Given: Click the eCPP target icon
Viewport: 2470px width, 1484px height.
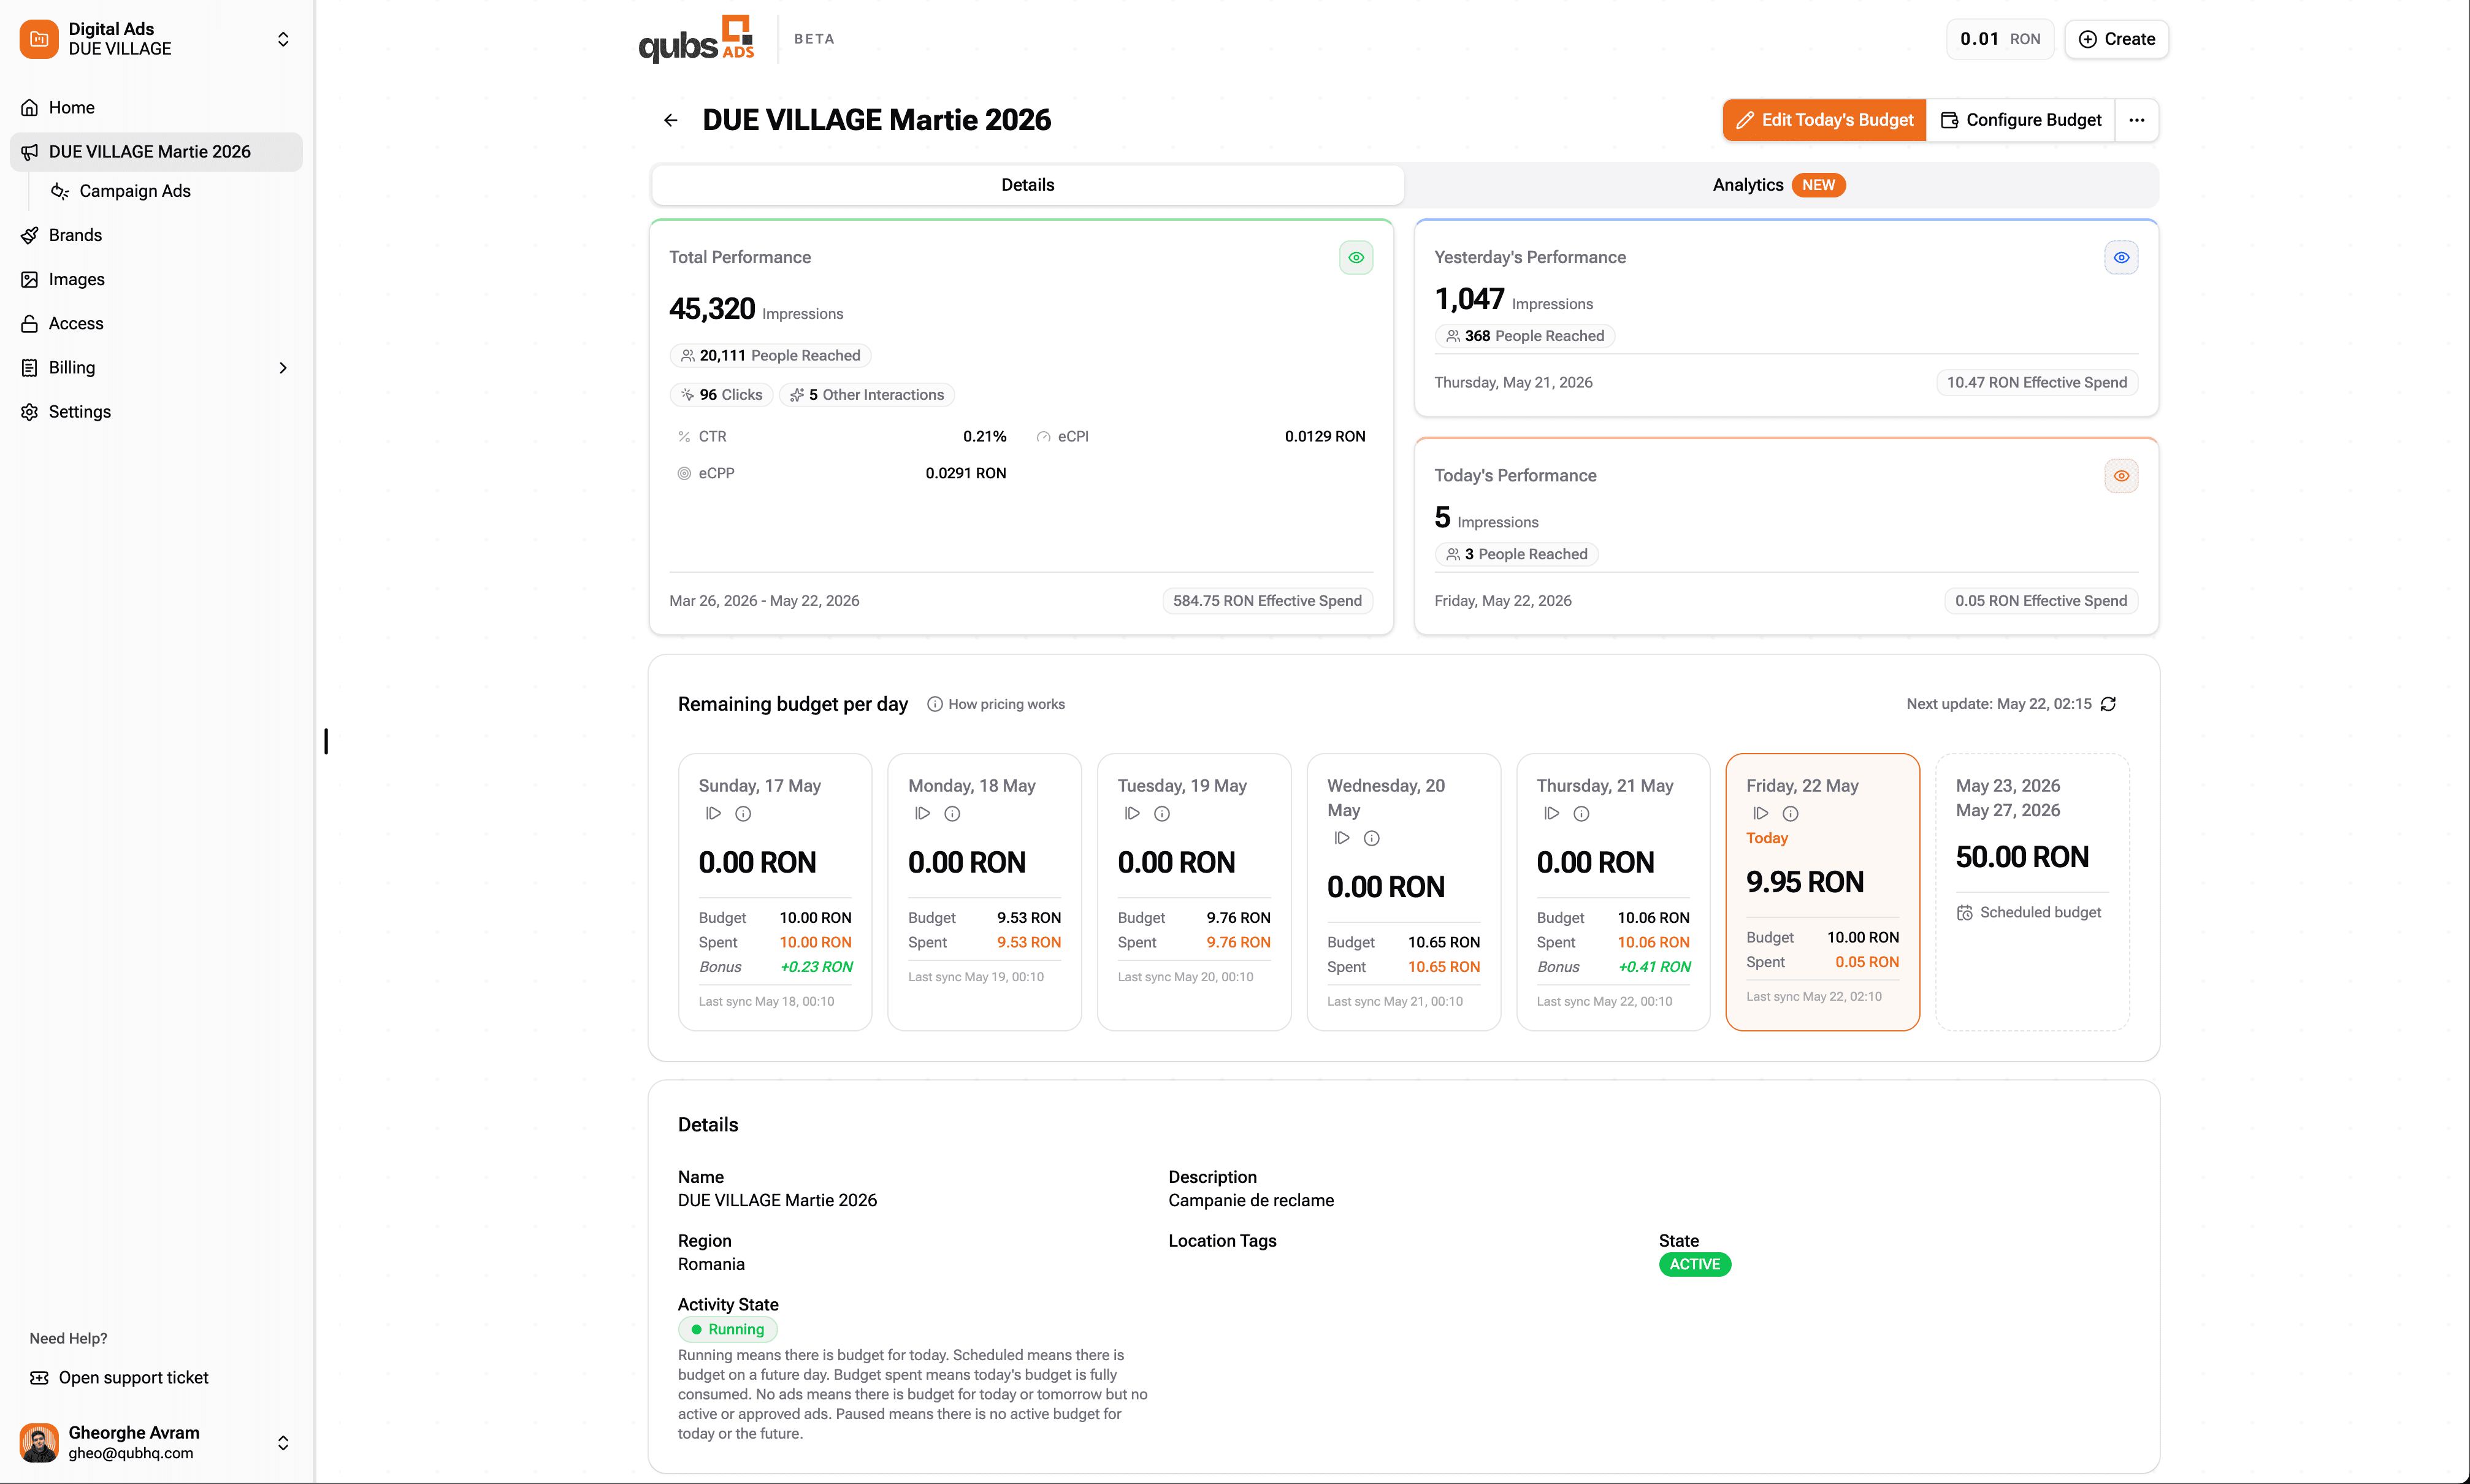Looking at the screenshot, I should coord(684,473).
